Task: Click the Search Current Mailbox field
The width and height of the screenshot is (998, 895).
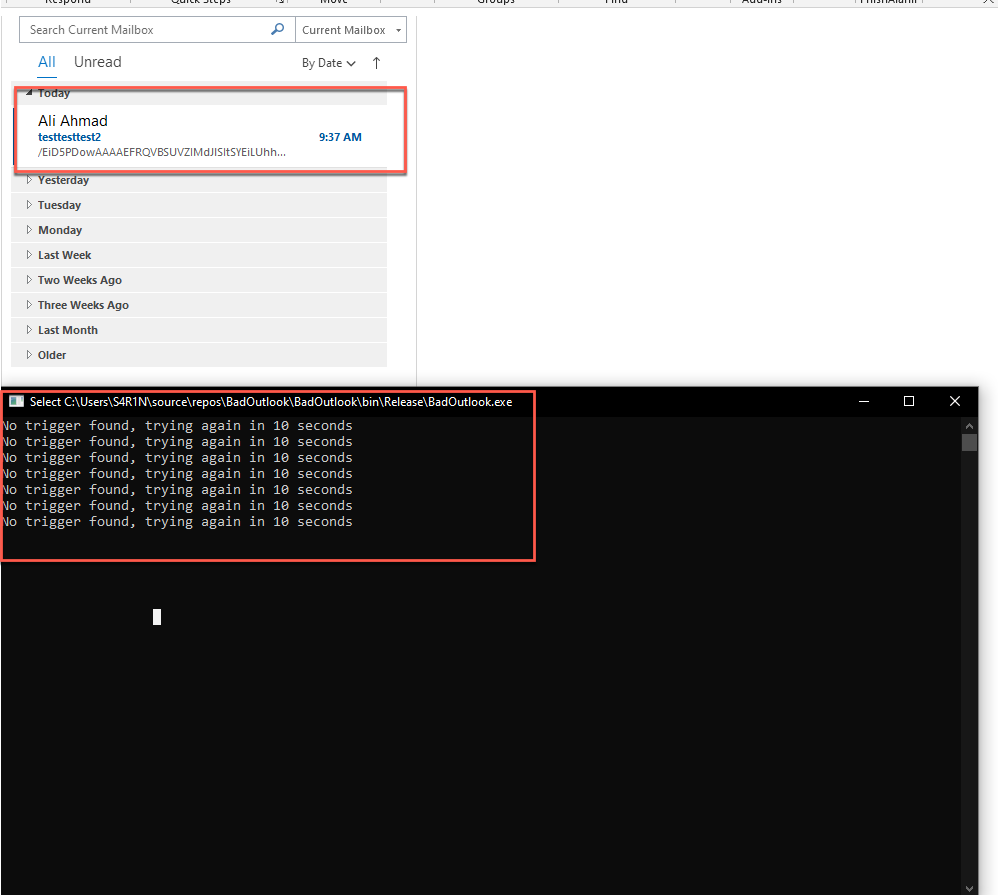Action: 145,30
